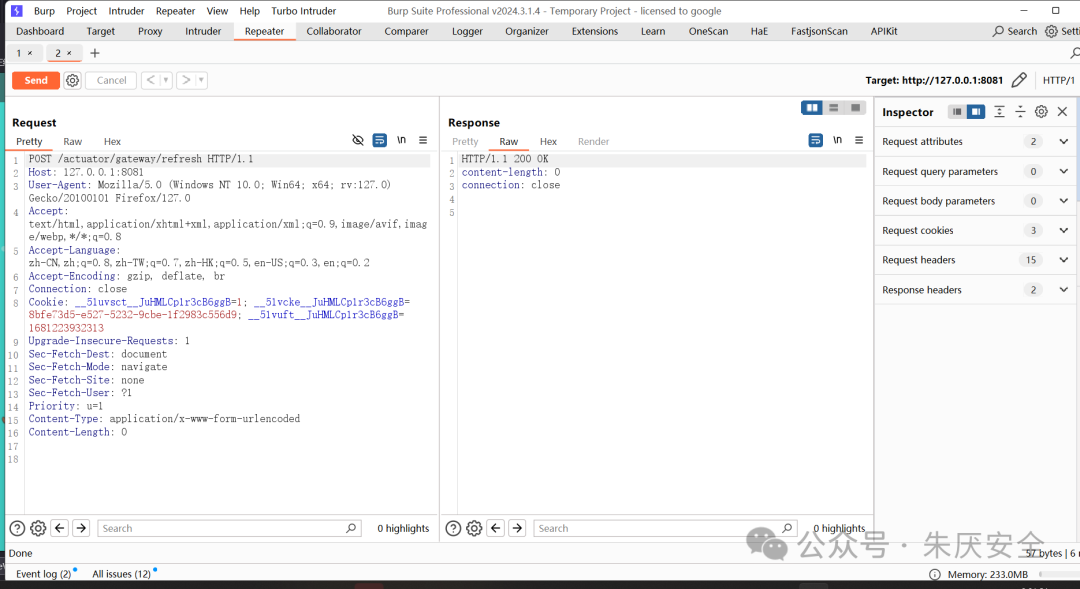Switch request view to Raw
This screenshot has width=1080, height=589.
72,141
